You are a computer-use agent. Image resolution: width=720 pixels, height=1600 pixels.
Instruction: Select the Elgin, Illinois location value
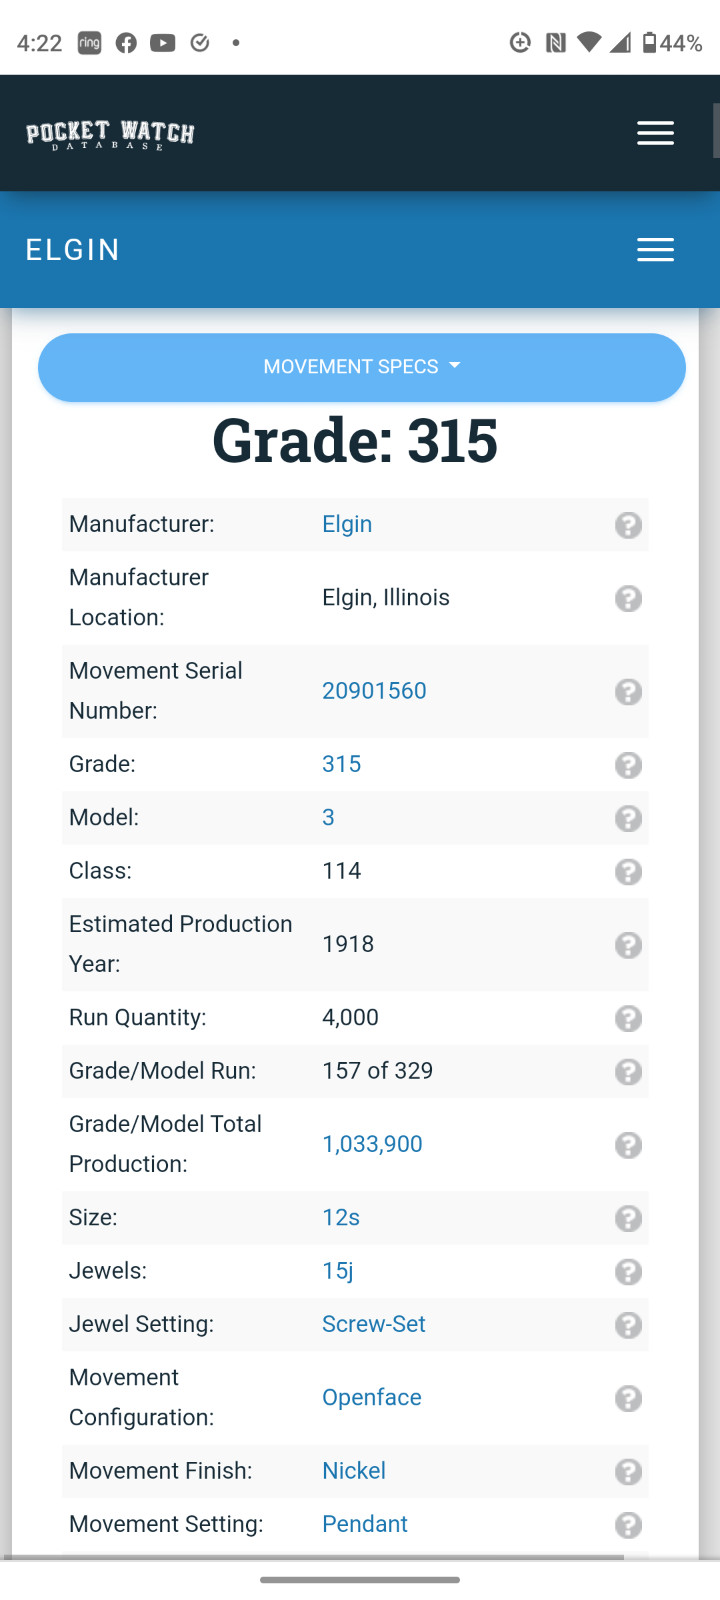click(386, 597)
